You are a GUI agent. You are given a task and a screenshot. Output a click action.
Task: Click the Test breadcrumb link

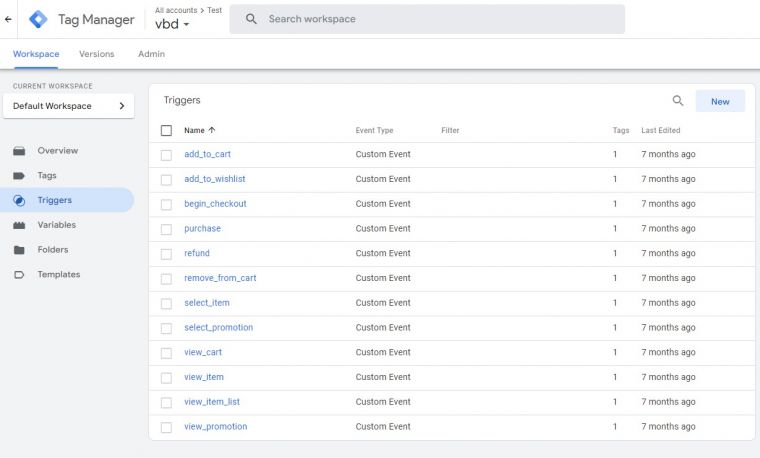[214, 10]
